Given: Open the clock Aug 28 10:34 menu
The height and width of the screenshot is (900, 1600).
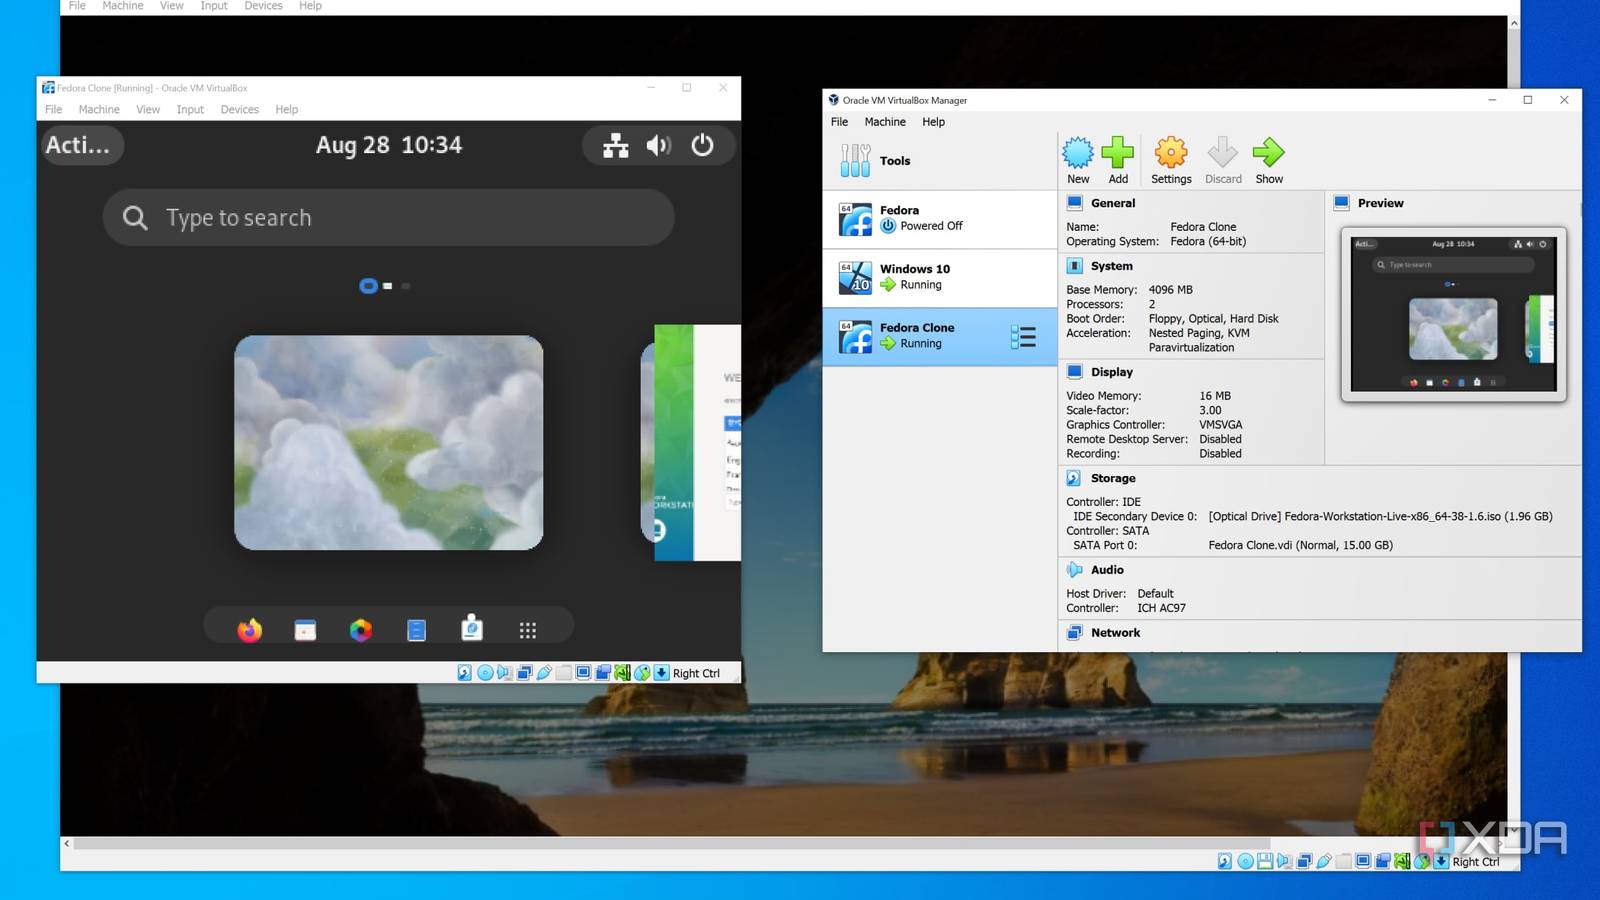Looking at the screenshot, I should point(389,145).
